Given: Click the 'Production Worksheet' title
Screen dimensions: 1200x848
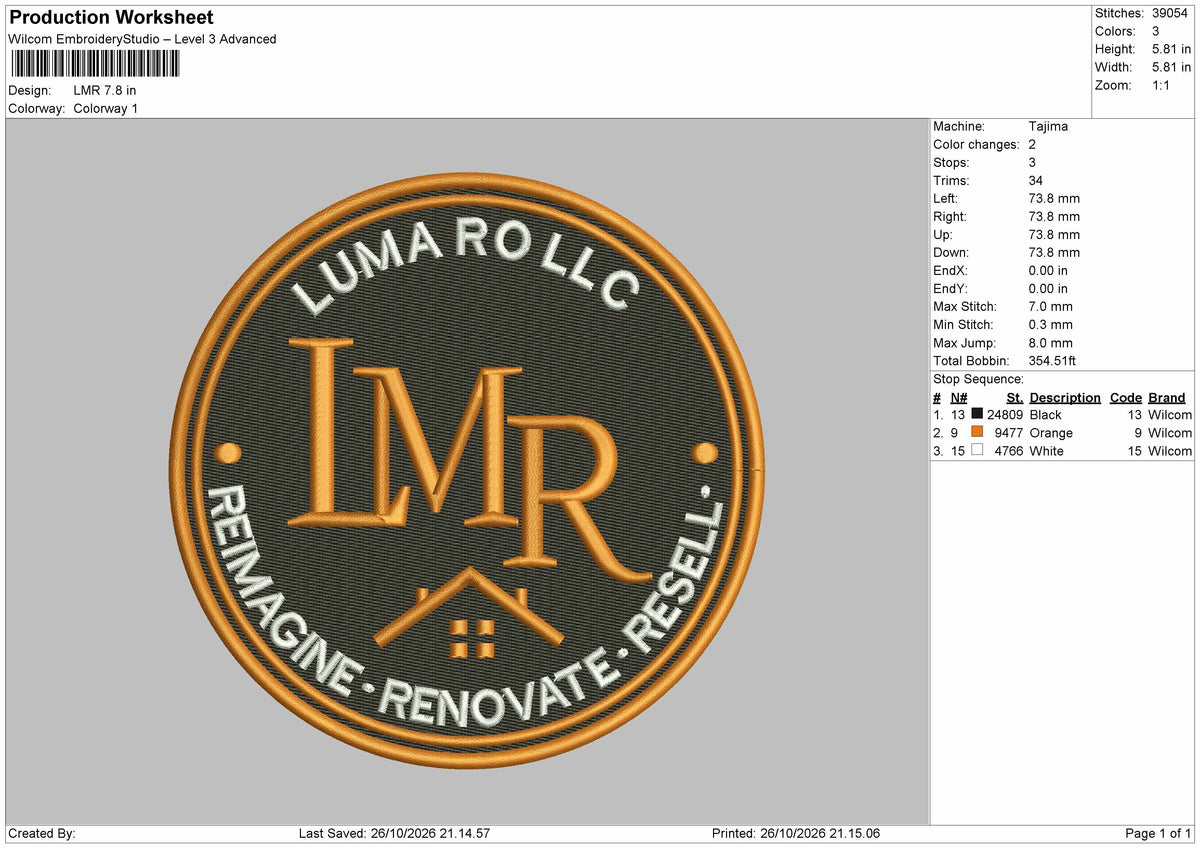Looking at the screenshot, I should pos(111,18).
